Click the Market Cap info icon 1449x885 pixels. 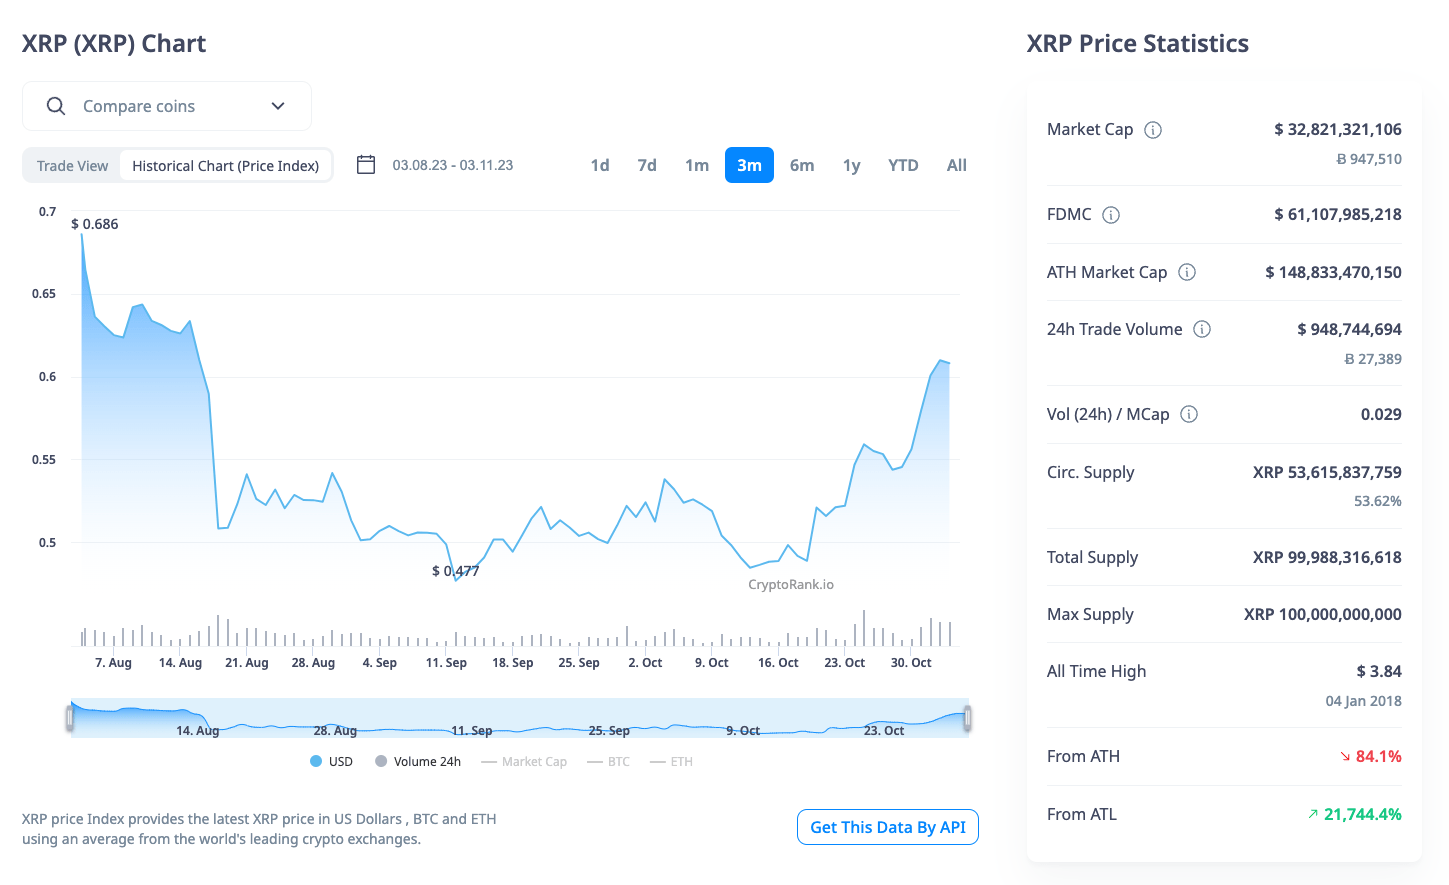click(x=1153, y=130)
